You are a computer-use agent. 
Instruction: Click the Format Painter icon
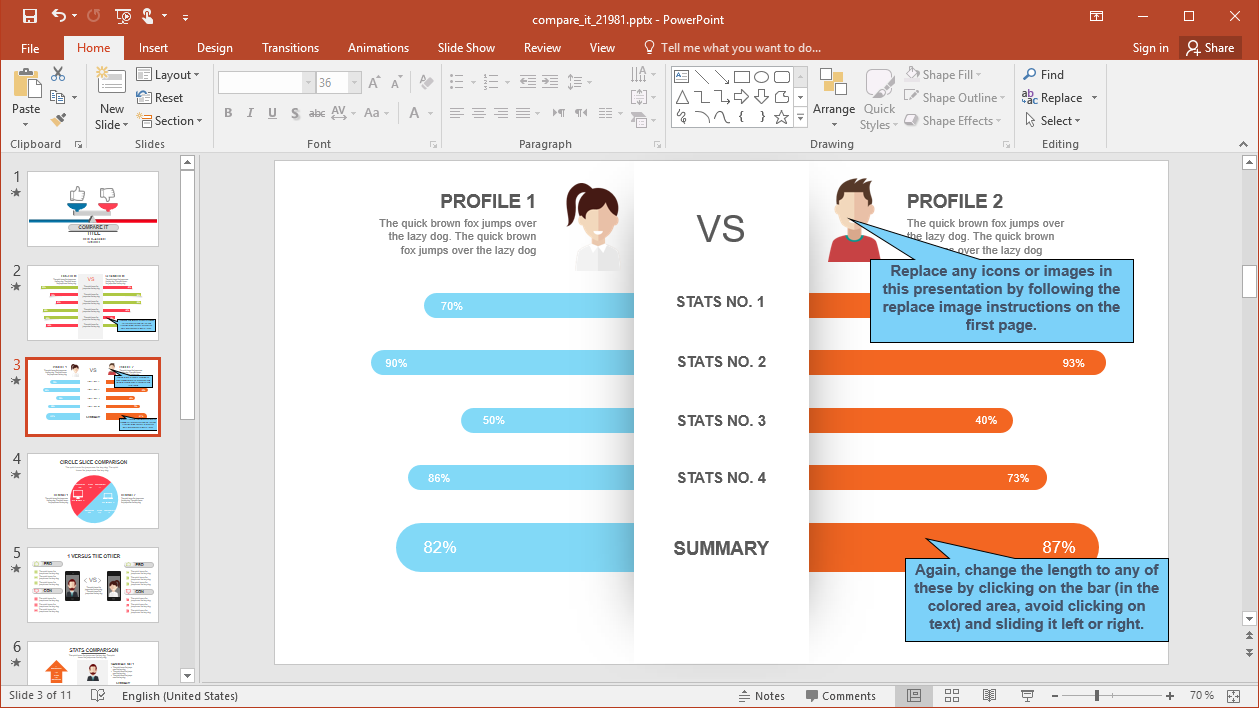click(58, 120)
